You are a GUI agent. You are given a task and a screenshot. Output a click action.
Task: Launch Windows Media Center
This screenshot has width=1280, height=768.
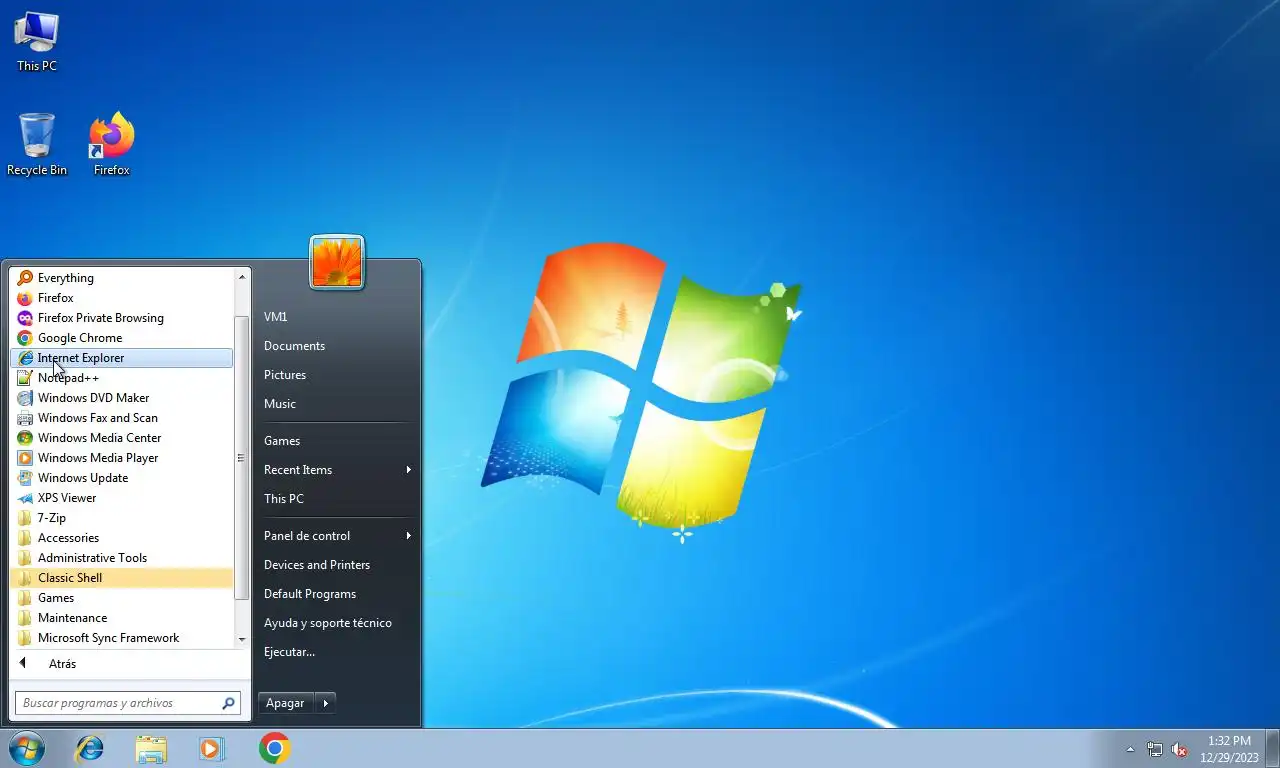tap(121, 438)
